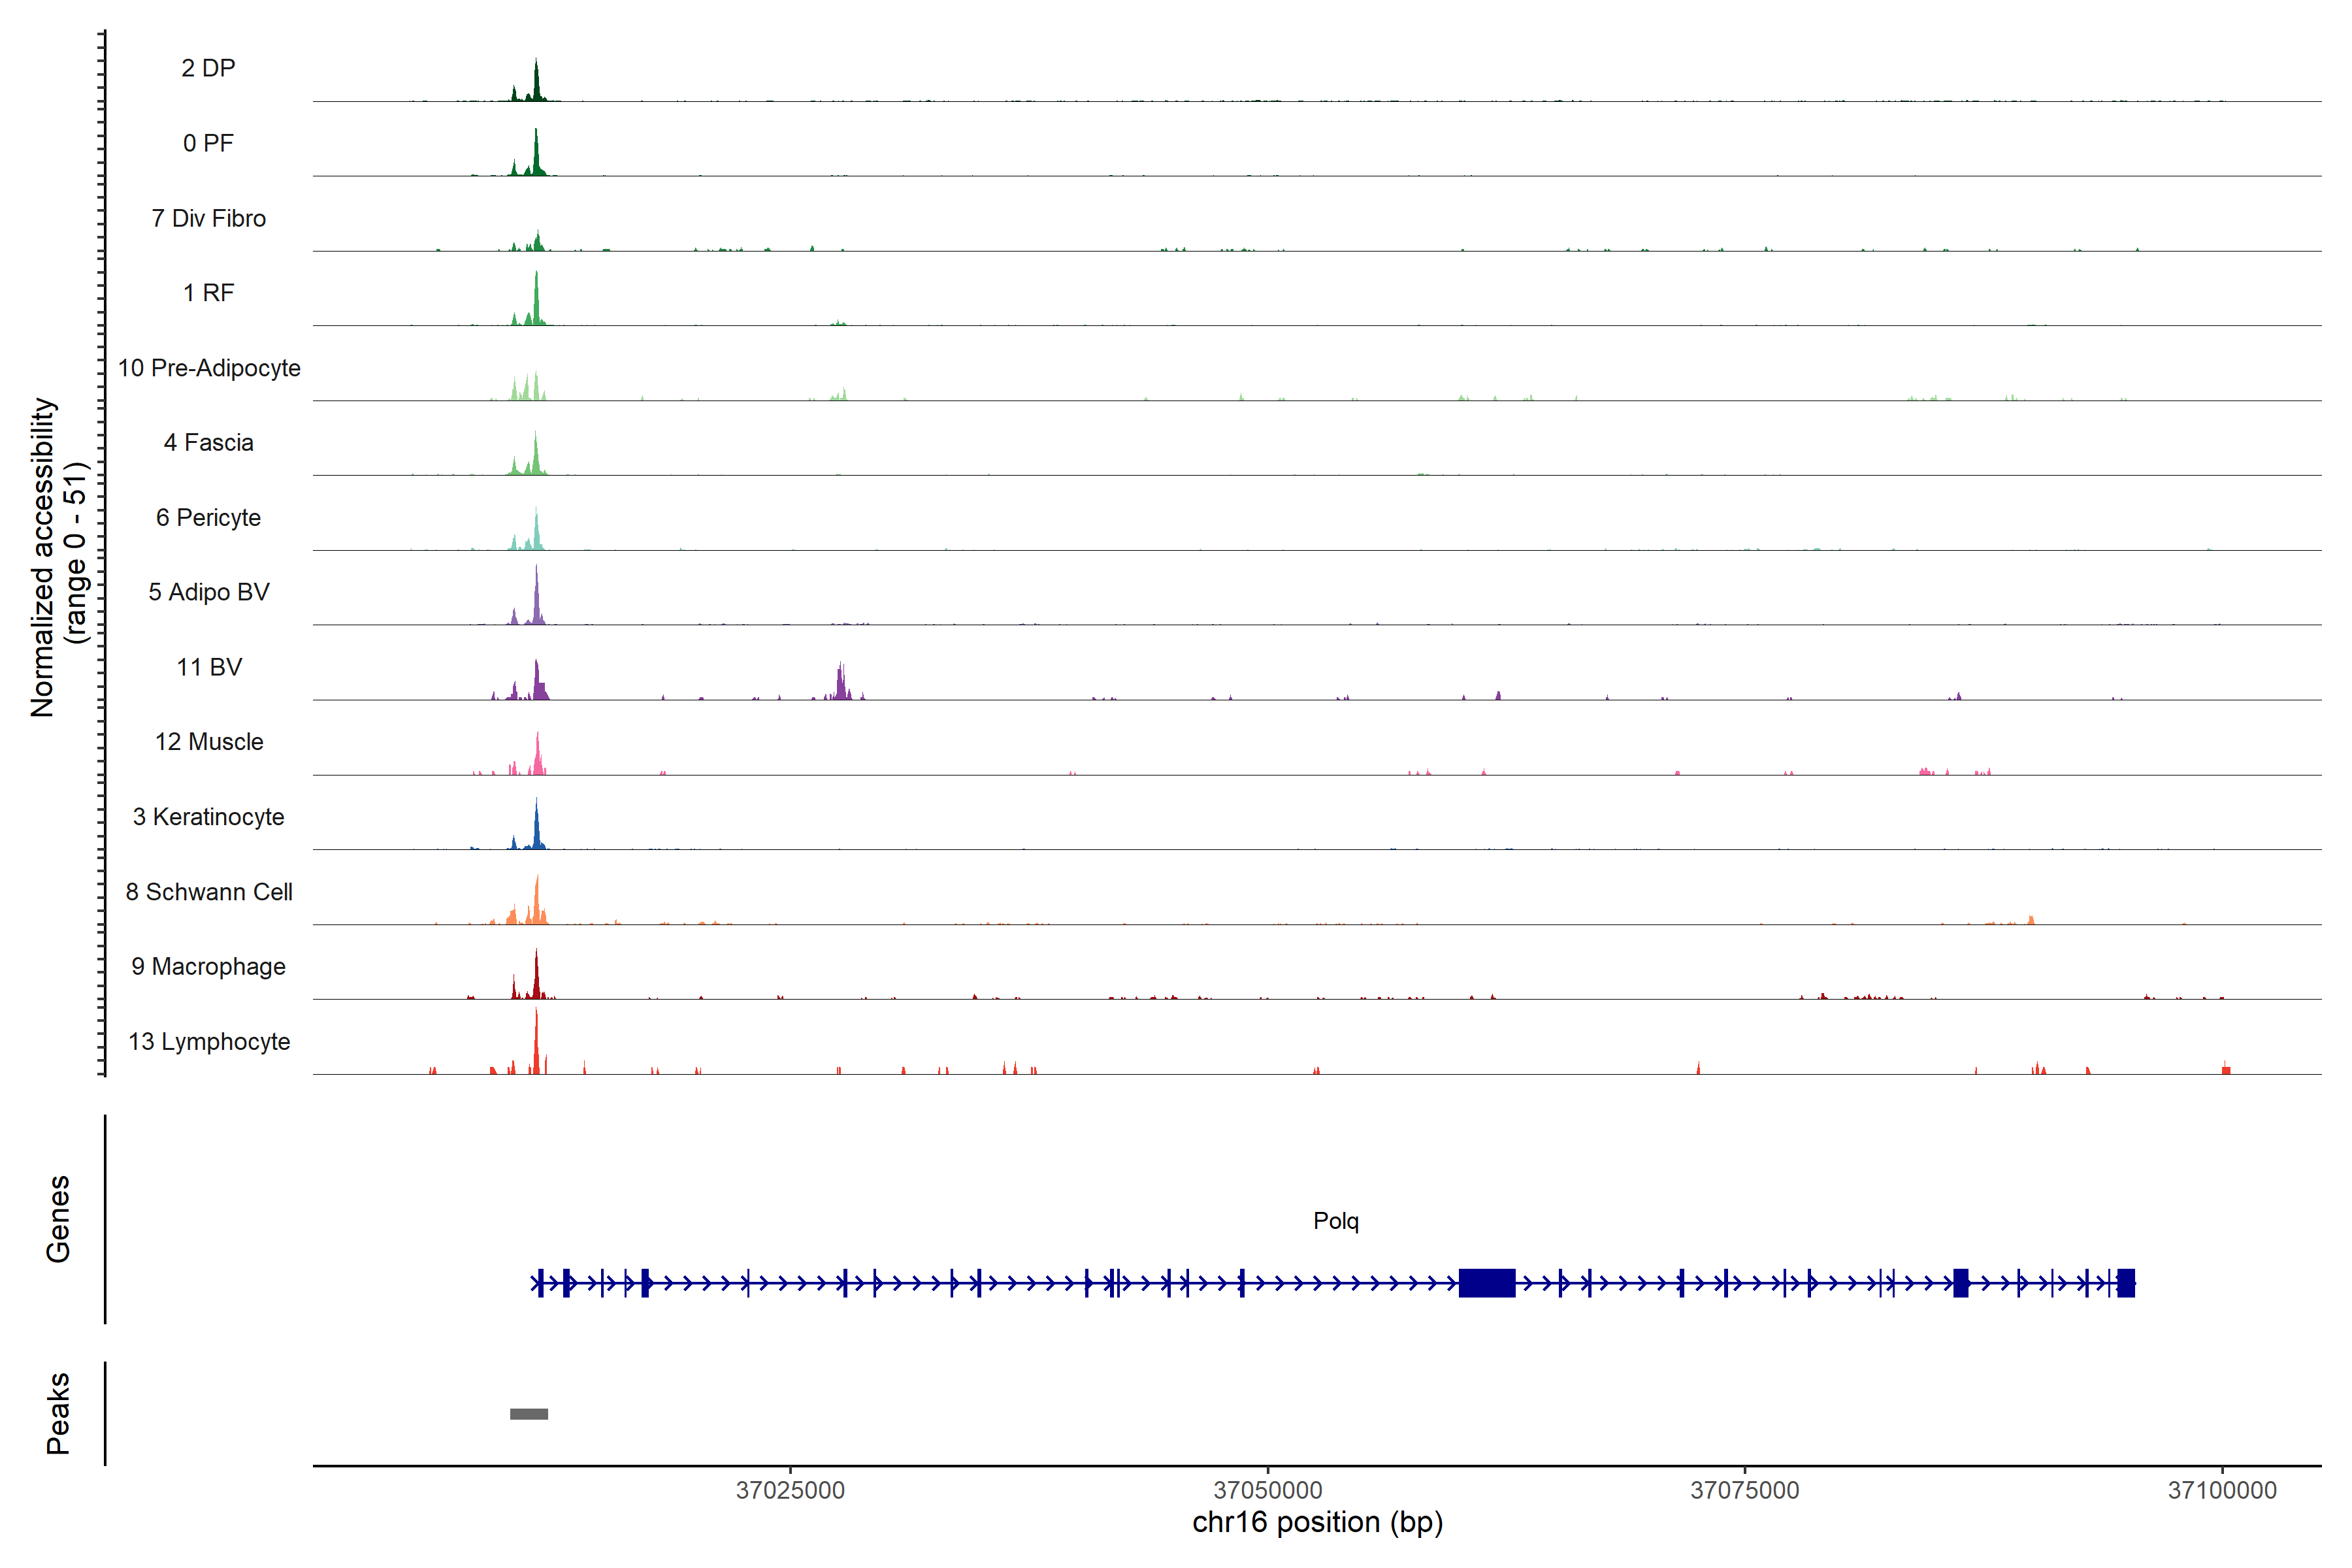The height and width of the screenshot is (1568, 2352).
Task: Click the 2 DP track label
Action: pyautogui.click(x=208, y=68)
